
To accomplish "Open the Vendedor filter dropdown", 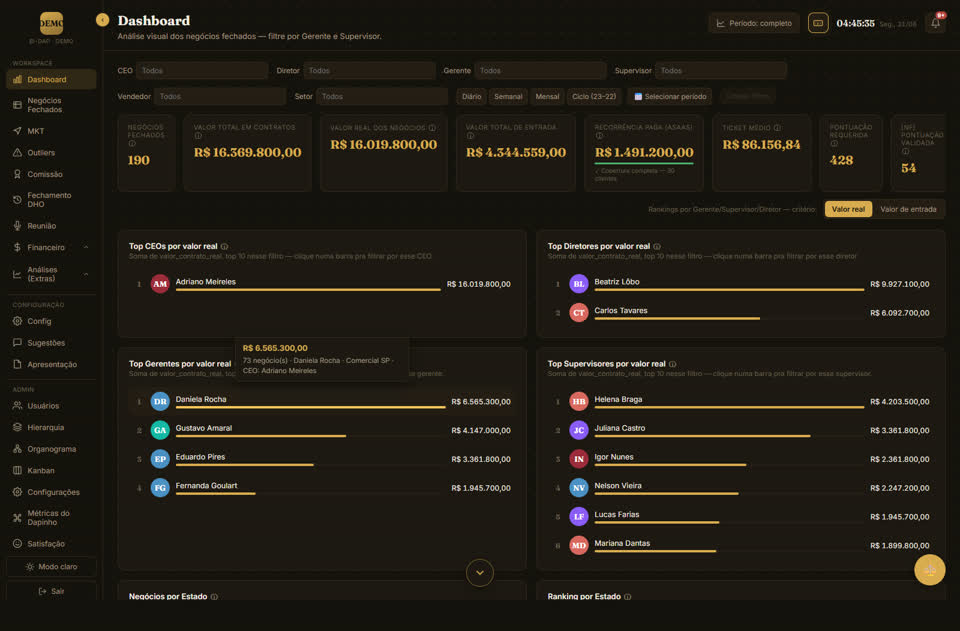I will click(x=220, y=96).
